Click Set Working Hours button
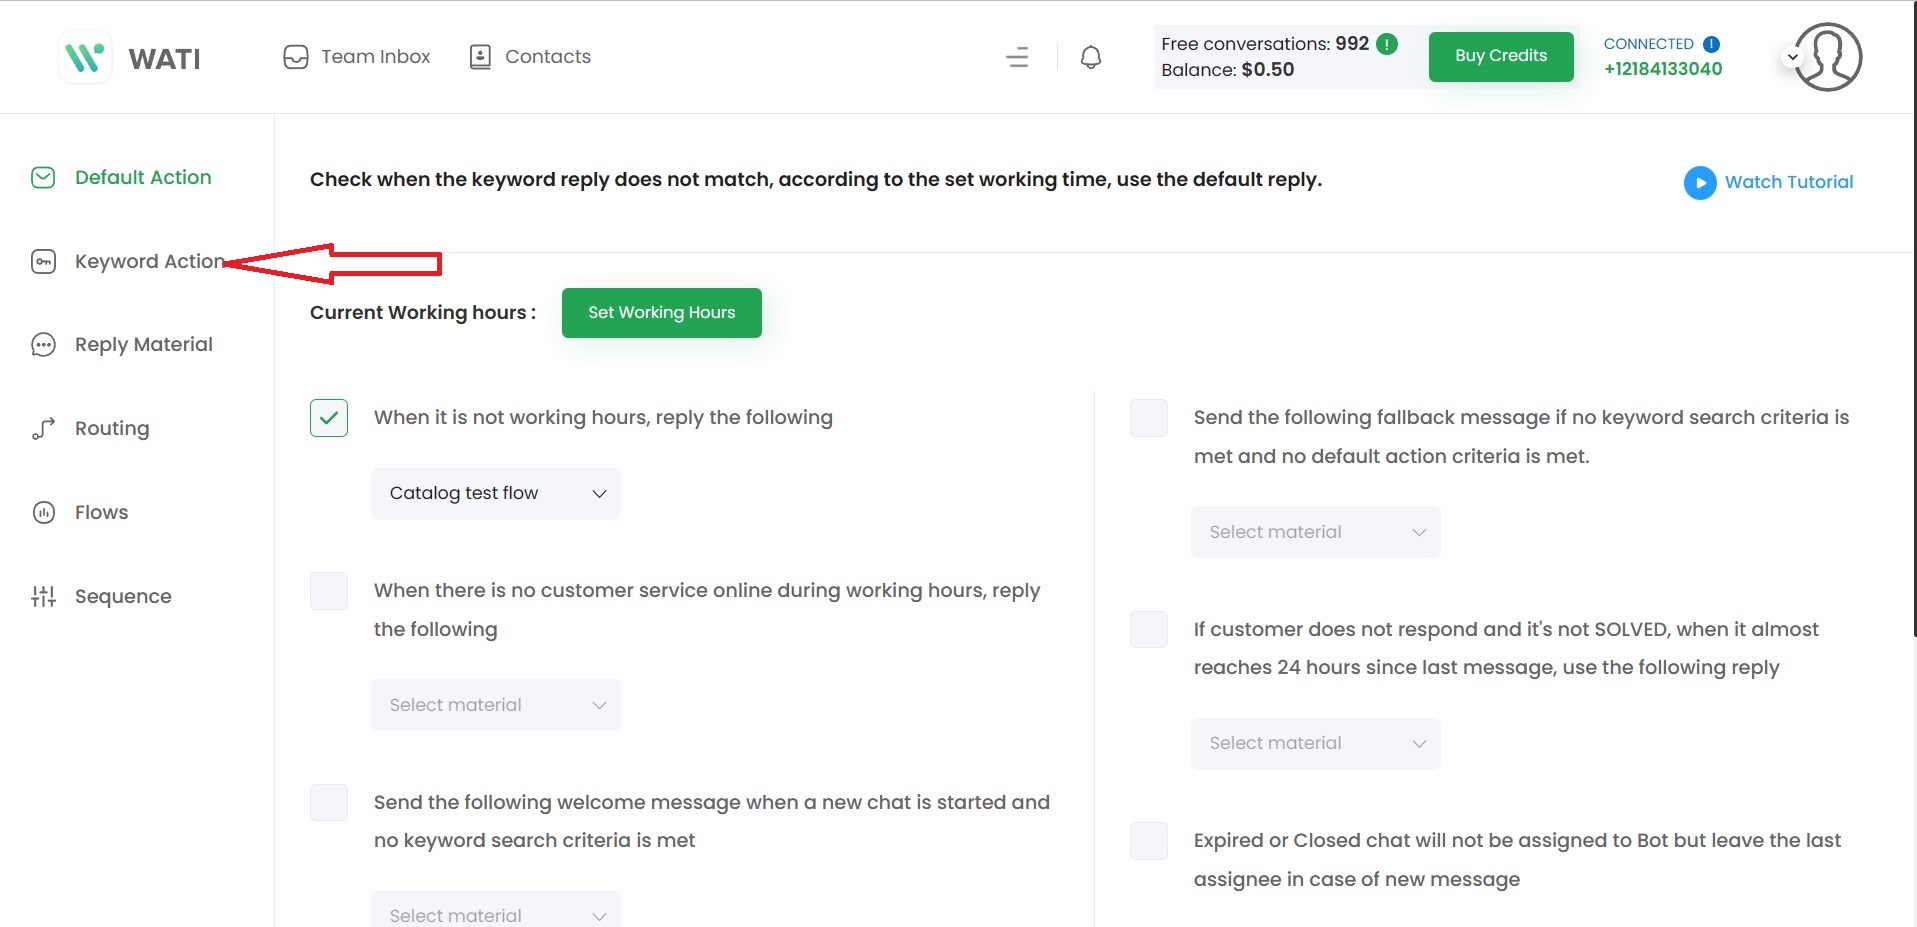The height and width of the screenshot is (927, 1917). pyautogui.click(x=661, y=313)
